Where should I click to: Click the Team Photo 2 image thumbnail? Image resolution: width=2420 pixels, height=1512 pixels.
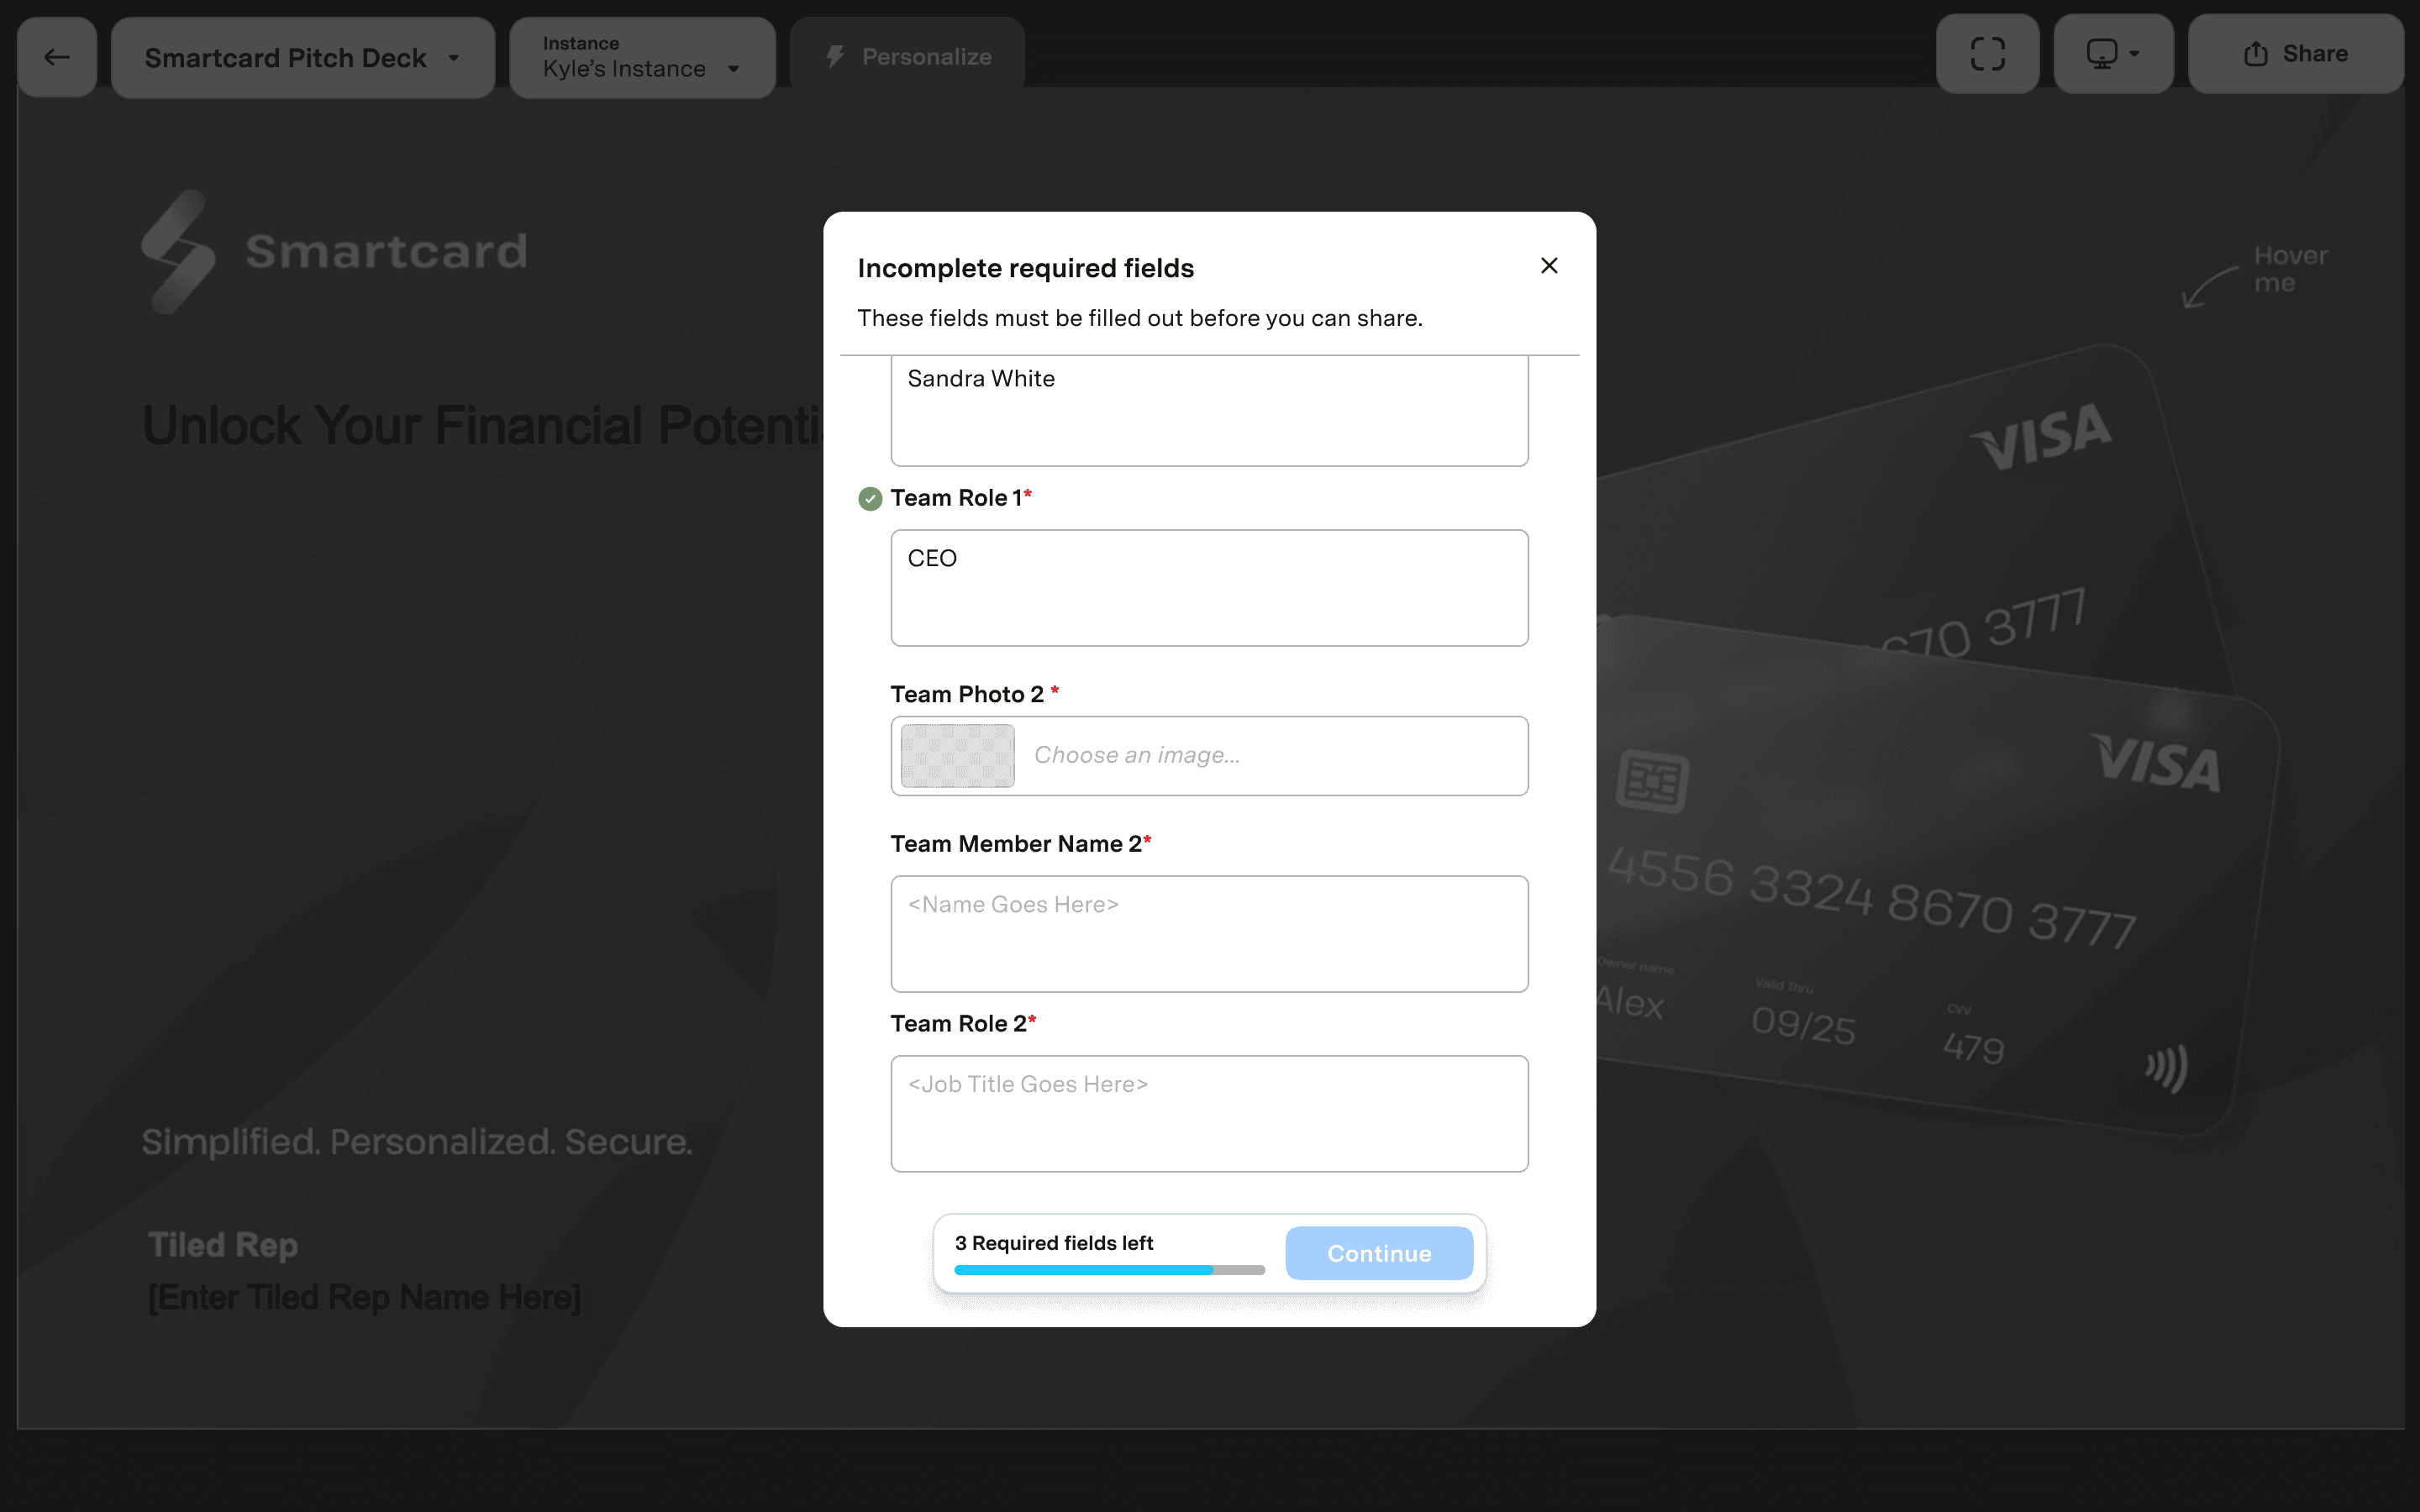[x=957, y=756]
